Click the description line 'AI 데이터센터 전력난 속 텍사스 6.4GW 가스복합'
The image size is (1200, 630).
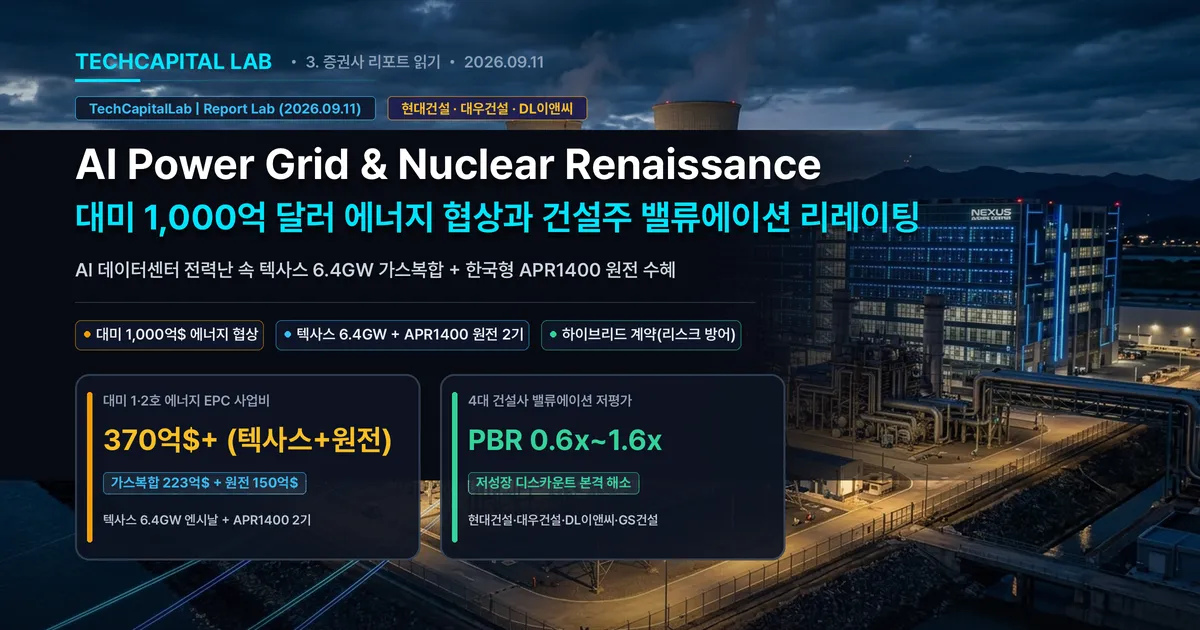(260, 271)
